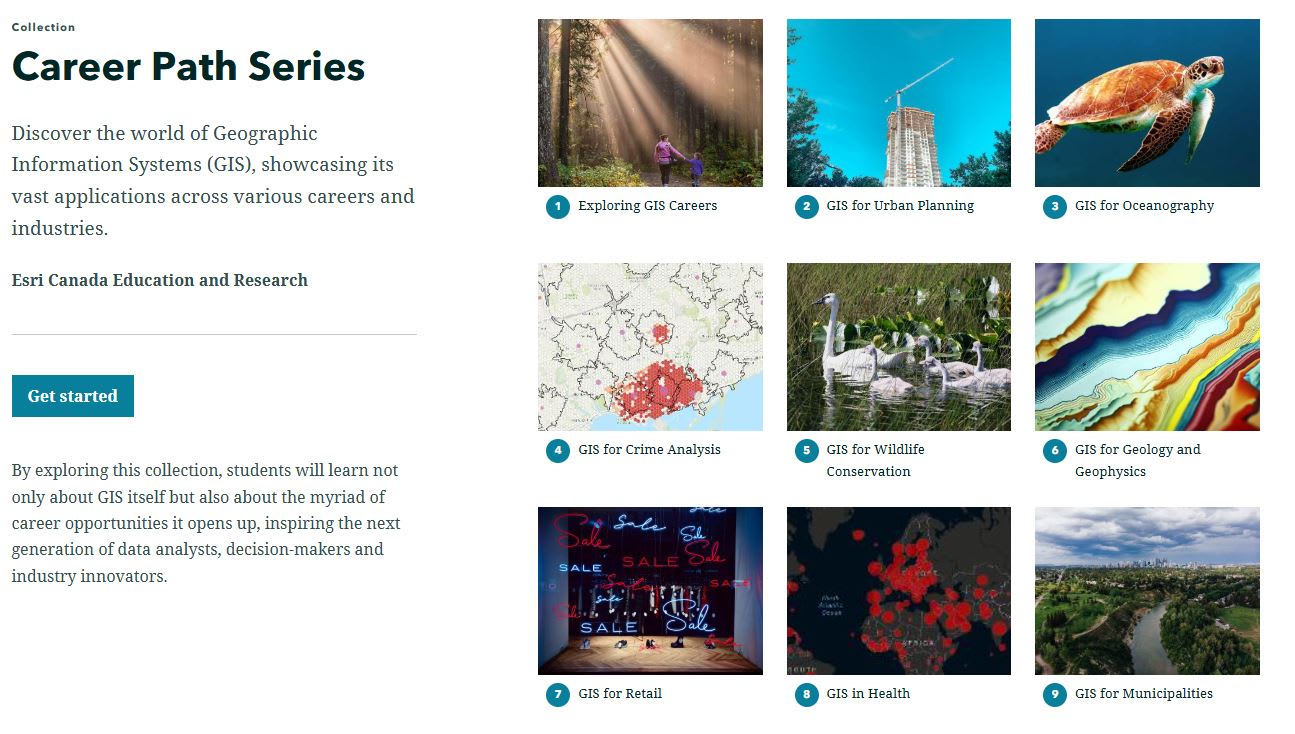The height and width of the screenshot is (734, 1295).
Task: Click the circular number 2 badge
Action: click(806, 206)
